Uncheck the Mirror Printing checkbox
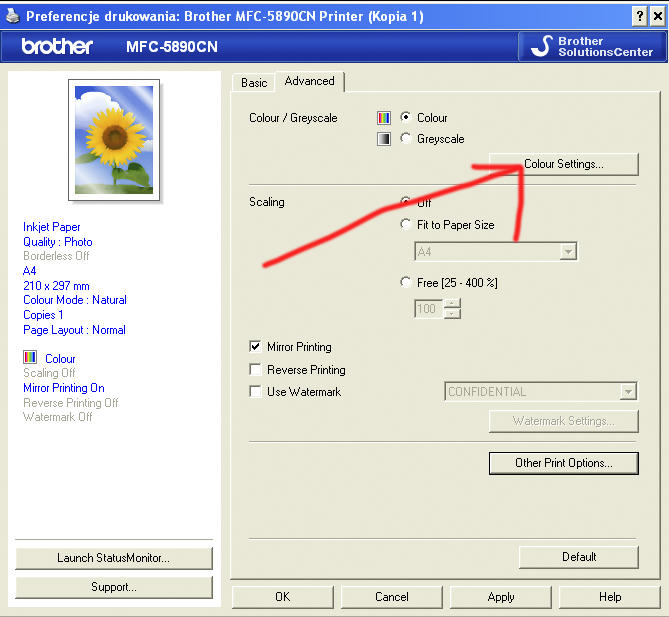The image size is (669, 617). [255, 346]
